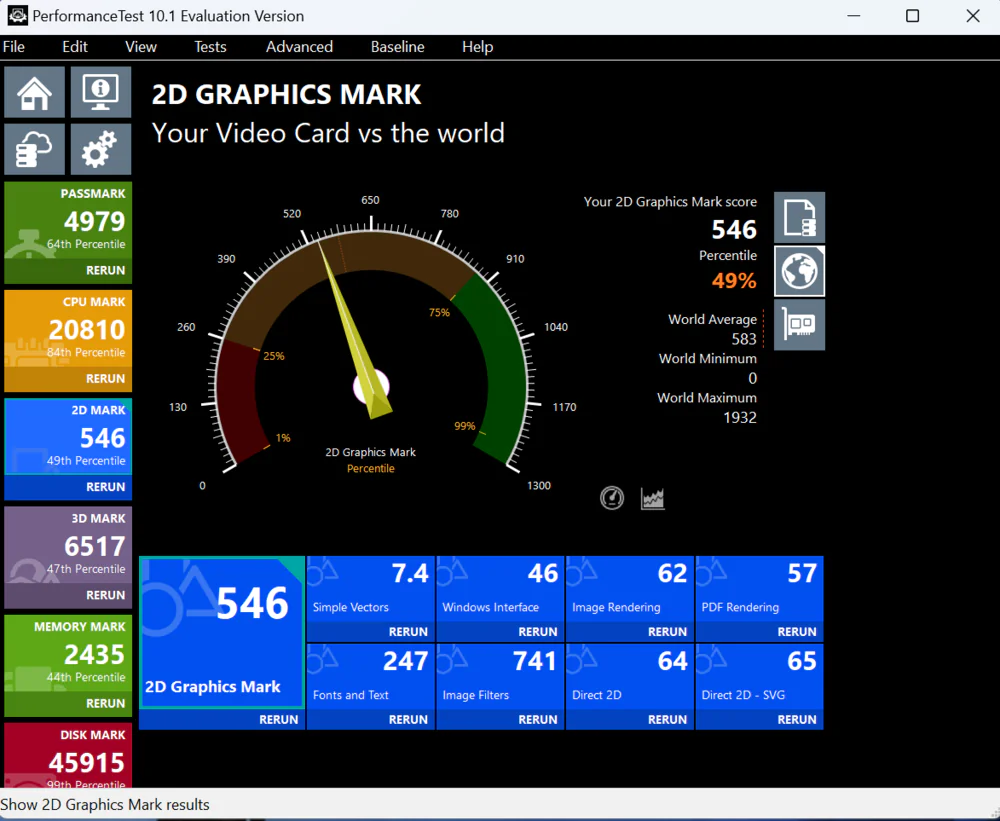Select the Direct 2D 64 result tile
This screenshot has width=1000, height=821.
[629, 677]
